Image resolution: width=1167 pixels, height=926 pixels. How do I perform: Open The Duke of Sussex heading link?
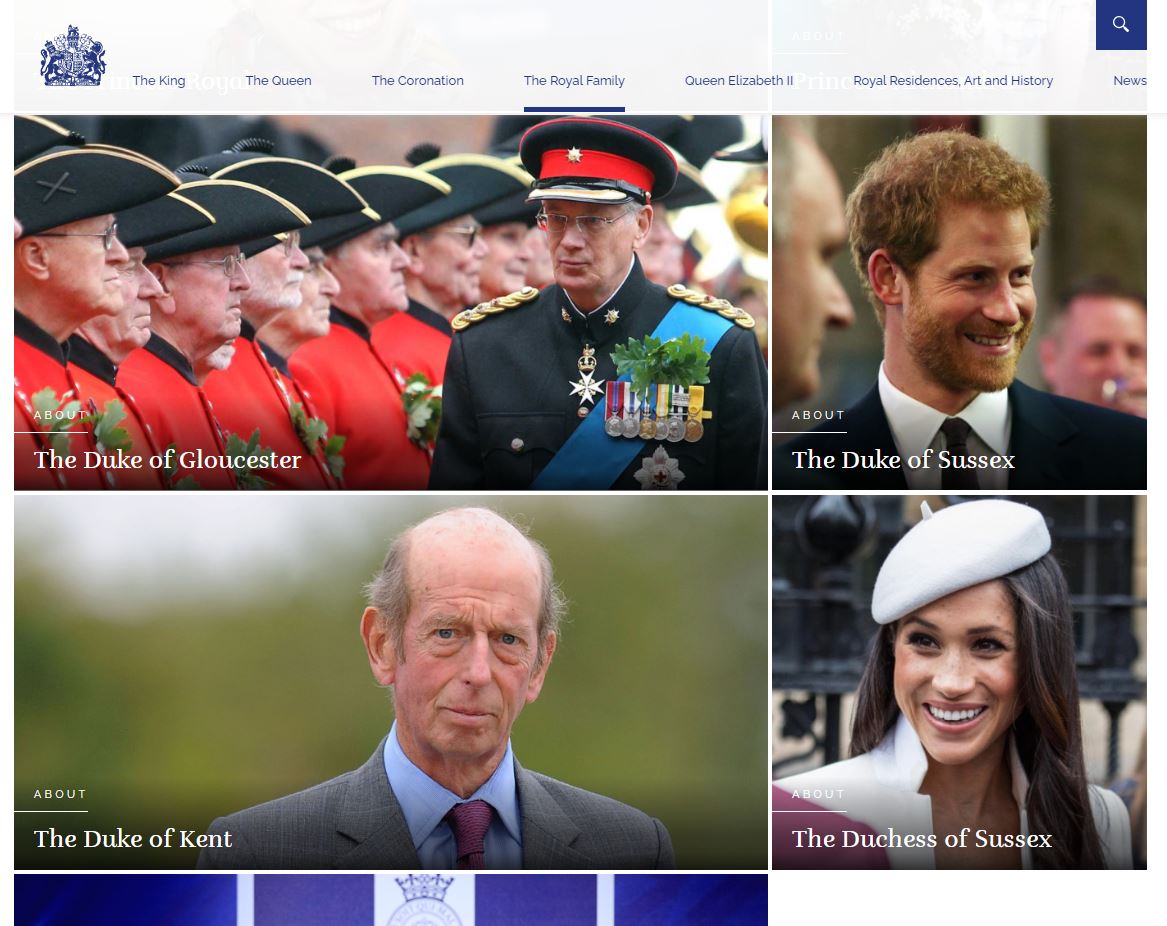click(903, 459)
